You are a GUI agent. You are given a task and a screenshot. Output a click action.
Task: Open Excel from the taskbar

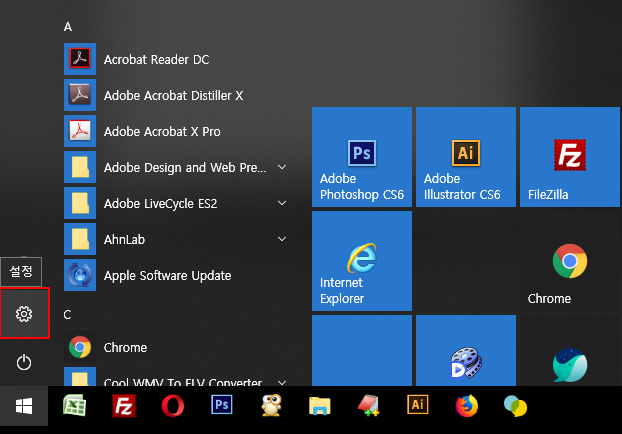point(74,406)
